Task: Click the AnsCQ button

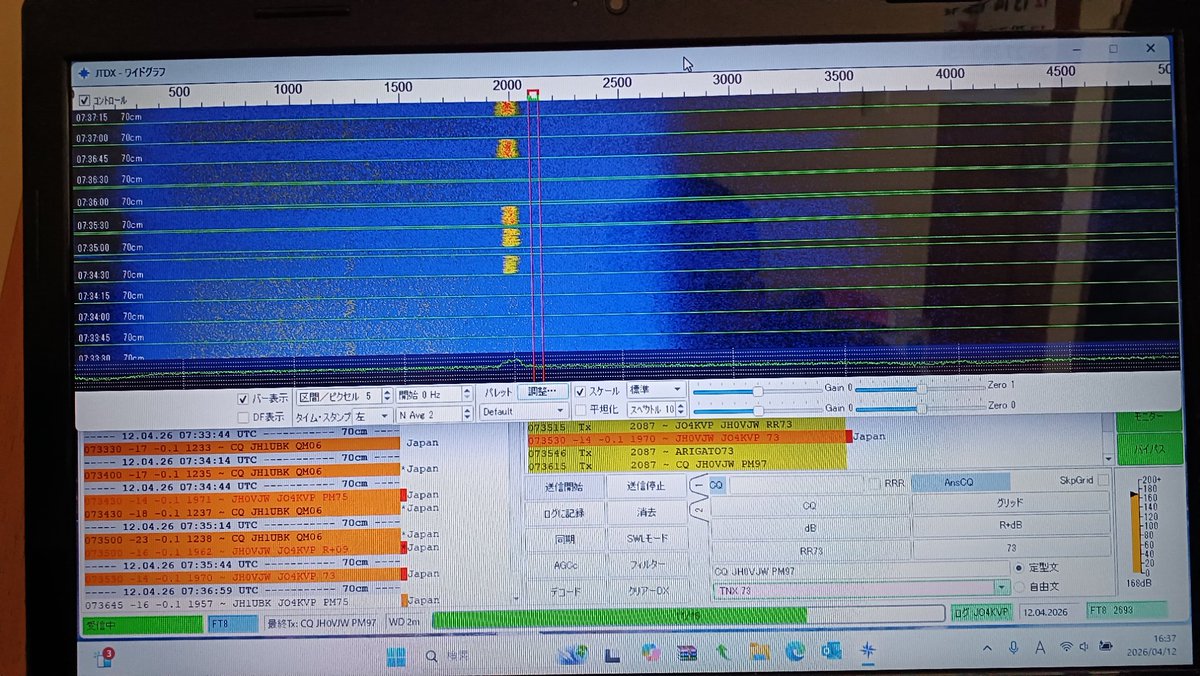Action: [960, 482]
